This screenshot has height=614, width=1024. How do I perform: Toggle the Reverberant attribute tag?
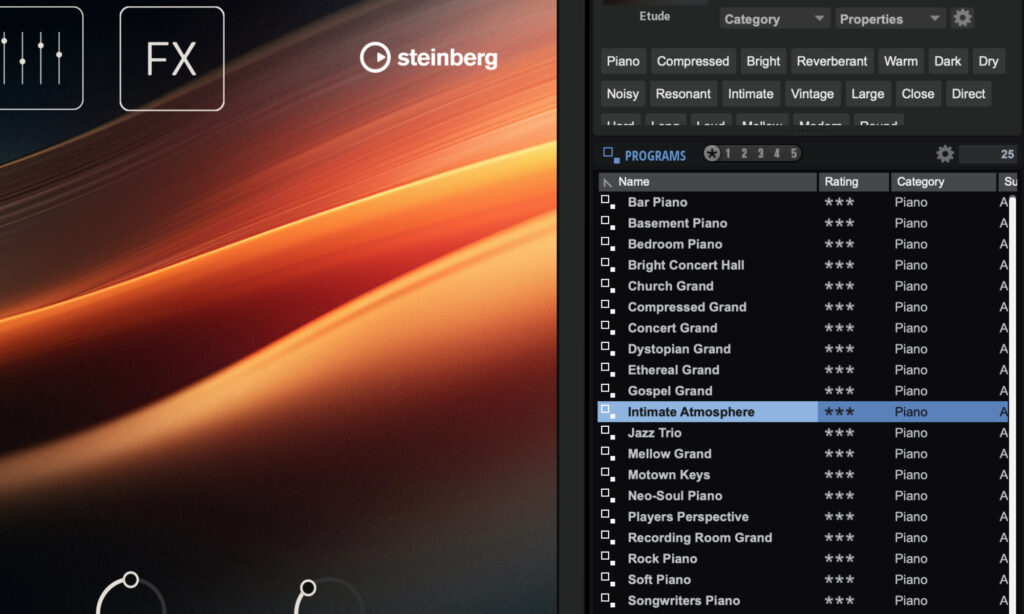point(831,61)
